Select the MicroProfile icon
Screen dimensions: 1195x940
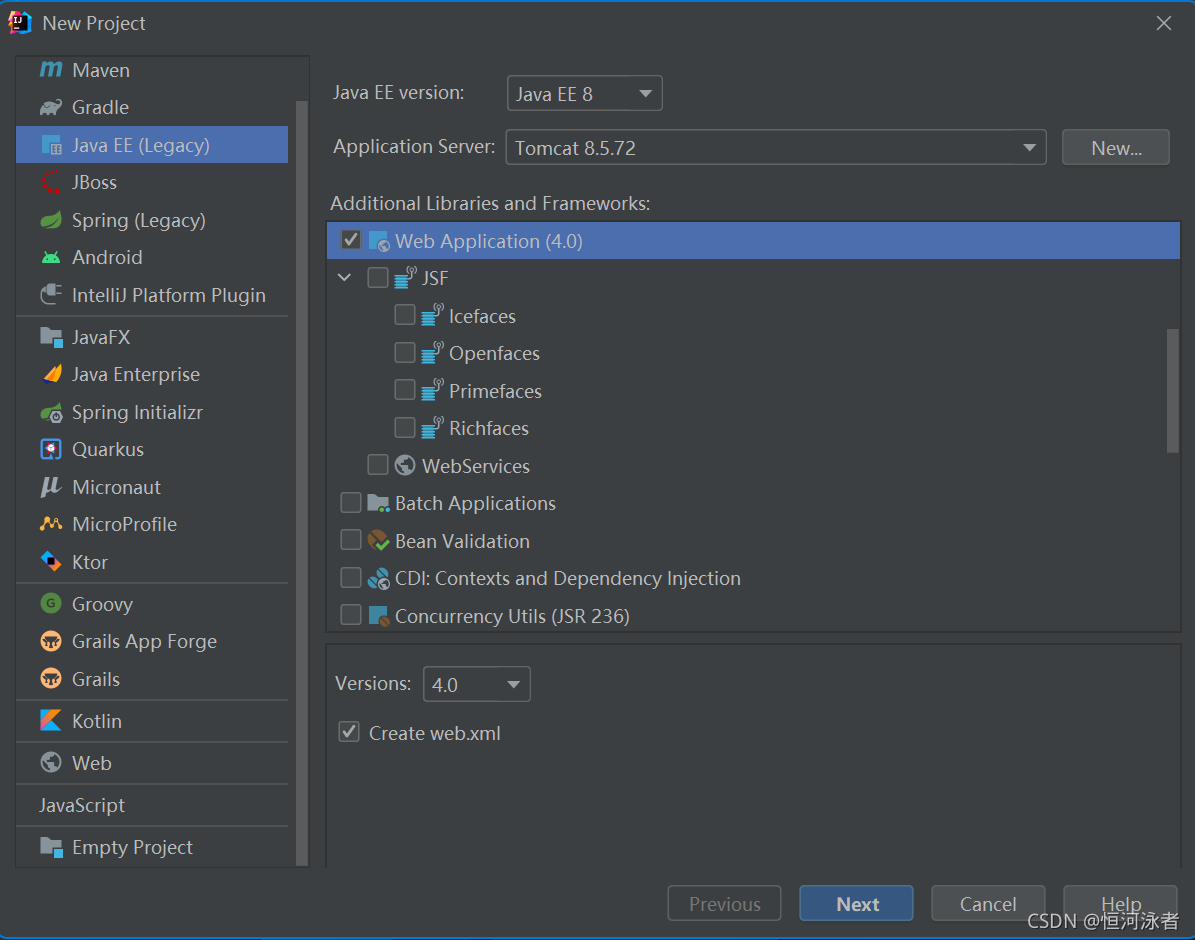tap(51, 524)
